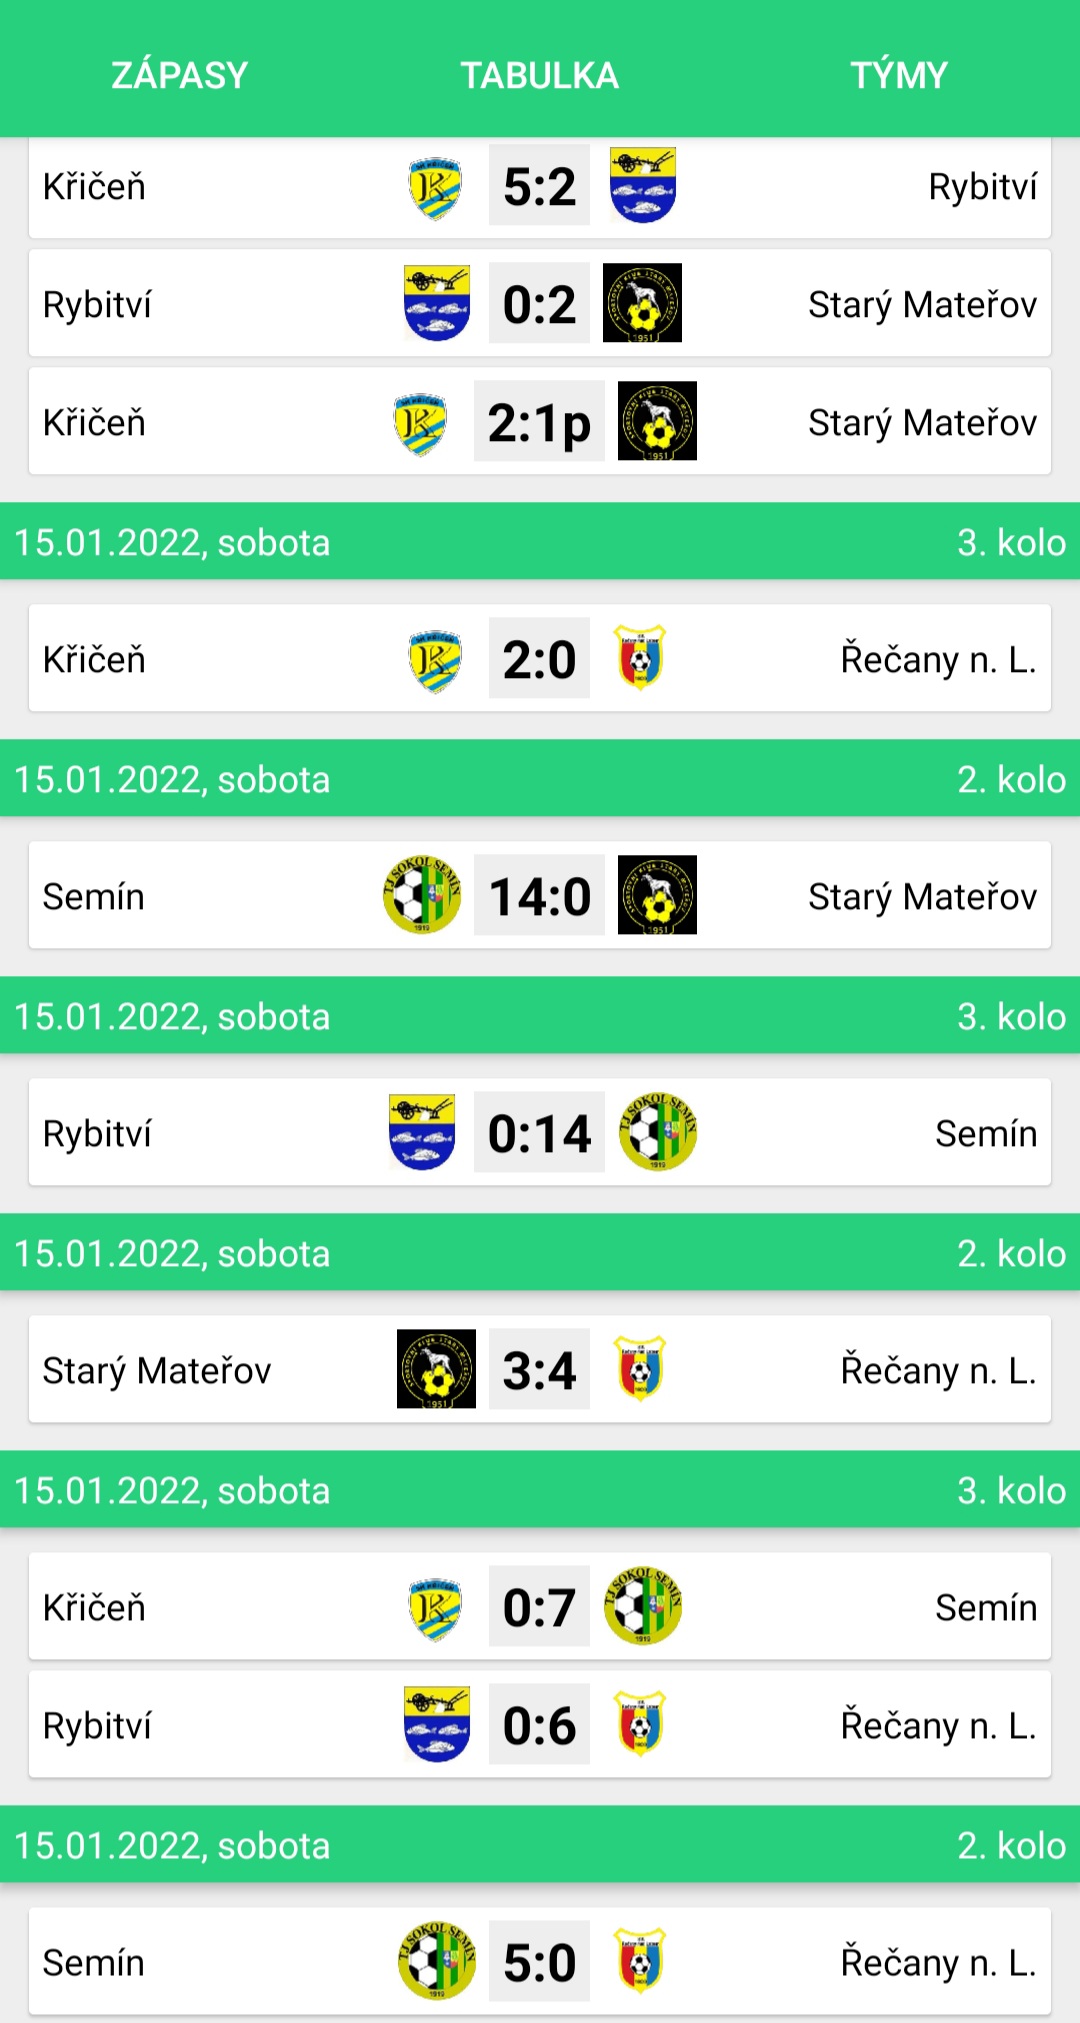Switch to the TABULKA tab
Screen dimensions: 1080x2023
(539, 75)
